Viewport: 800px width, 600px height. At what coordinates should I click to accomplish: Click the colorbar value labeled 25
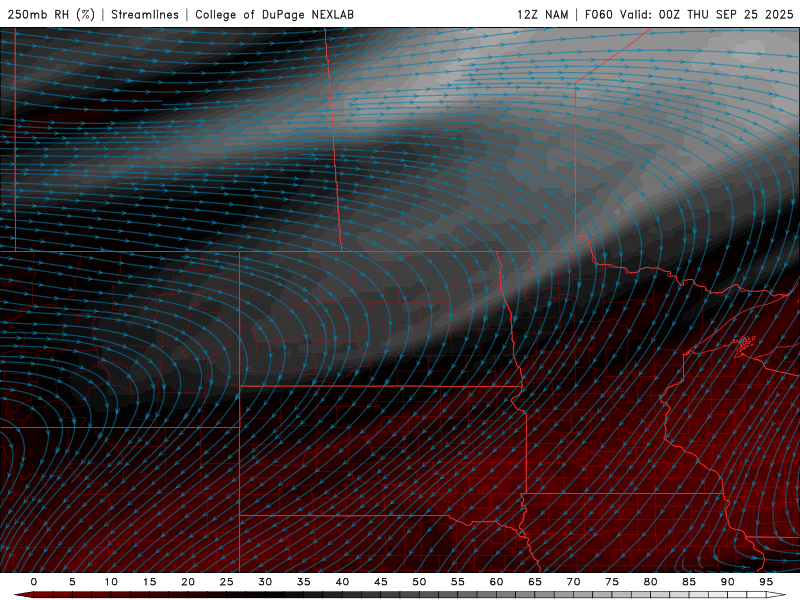227,582
